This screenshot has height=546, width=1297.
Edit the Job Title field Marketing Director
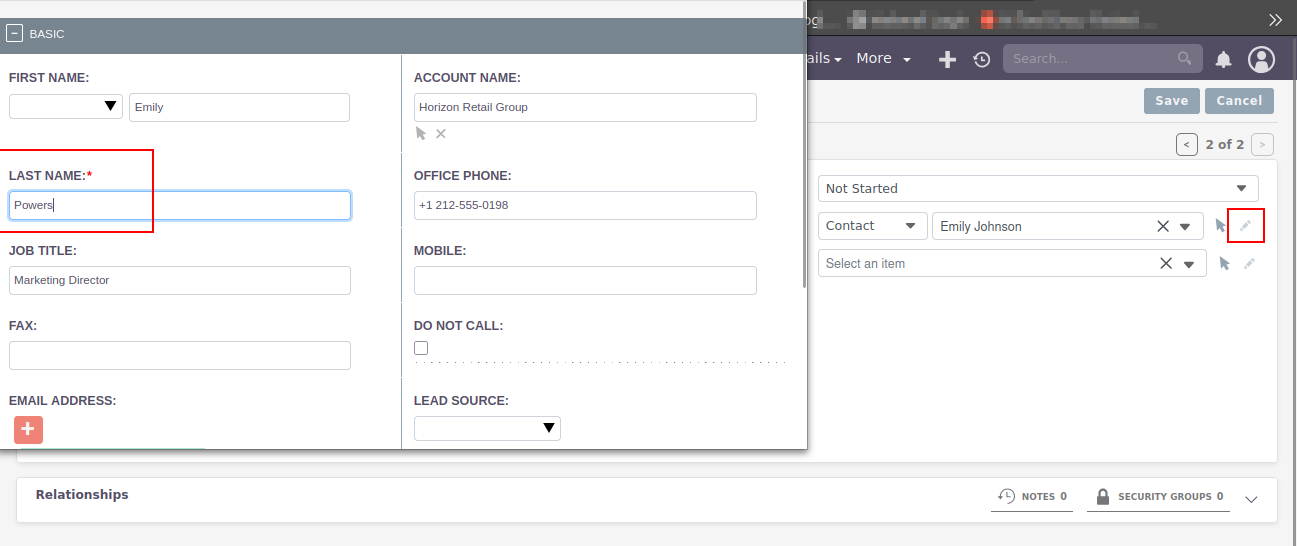tap(180, 280)
